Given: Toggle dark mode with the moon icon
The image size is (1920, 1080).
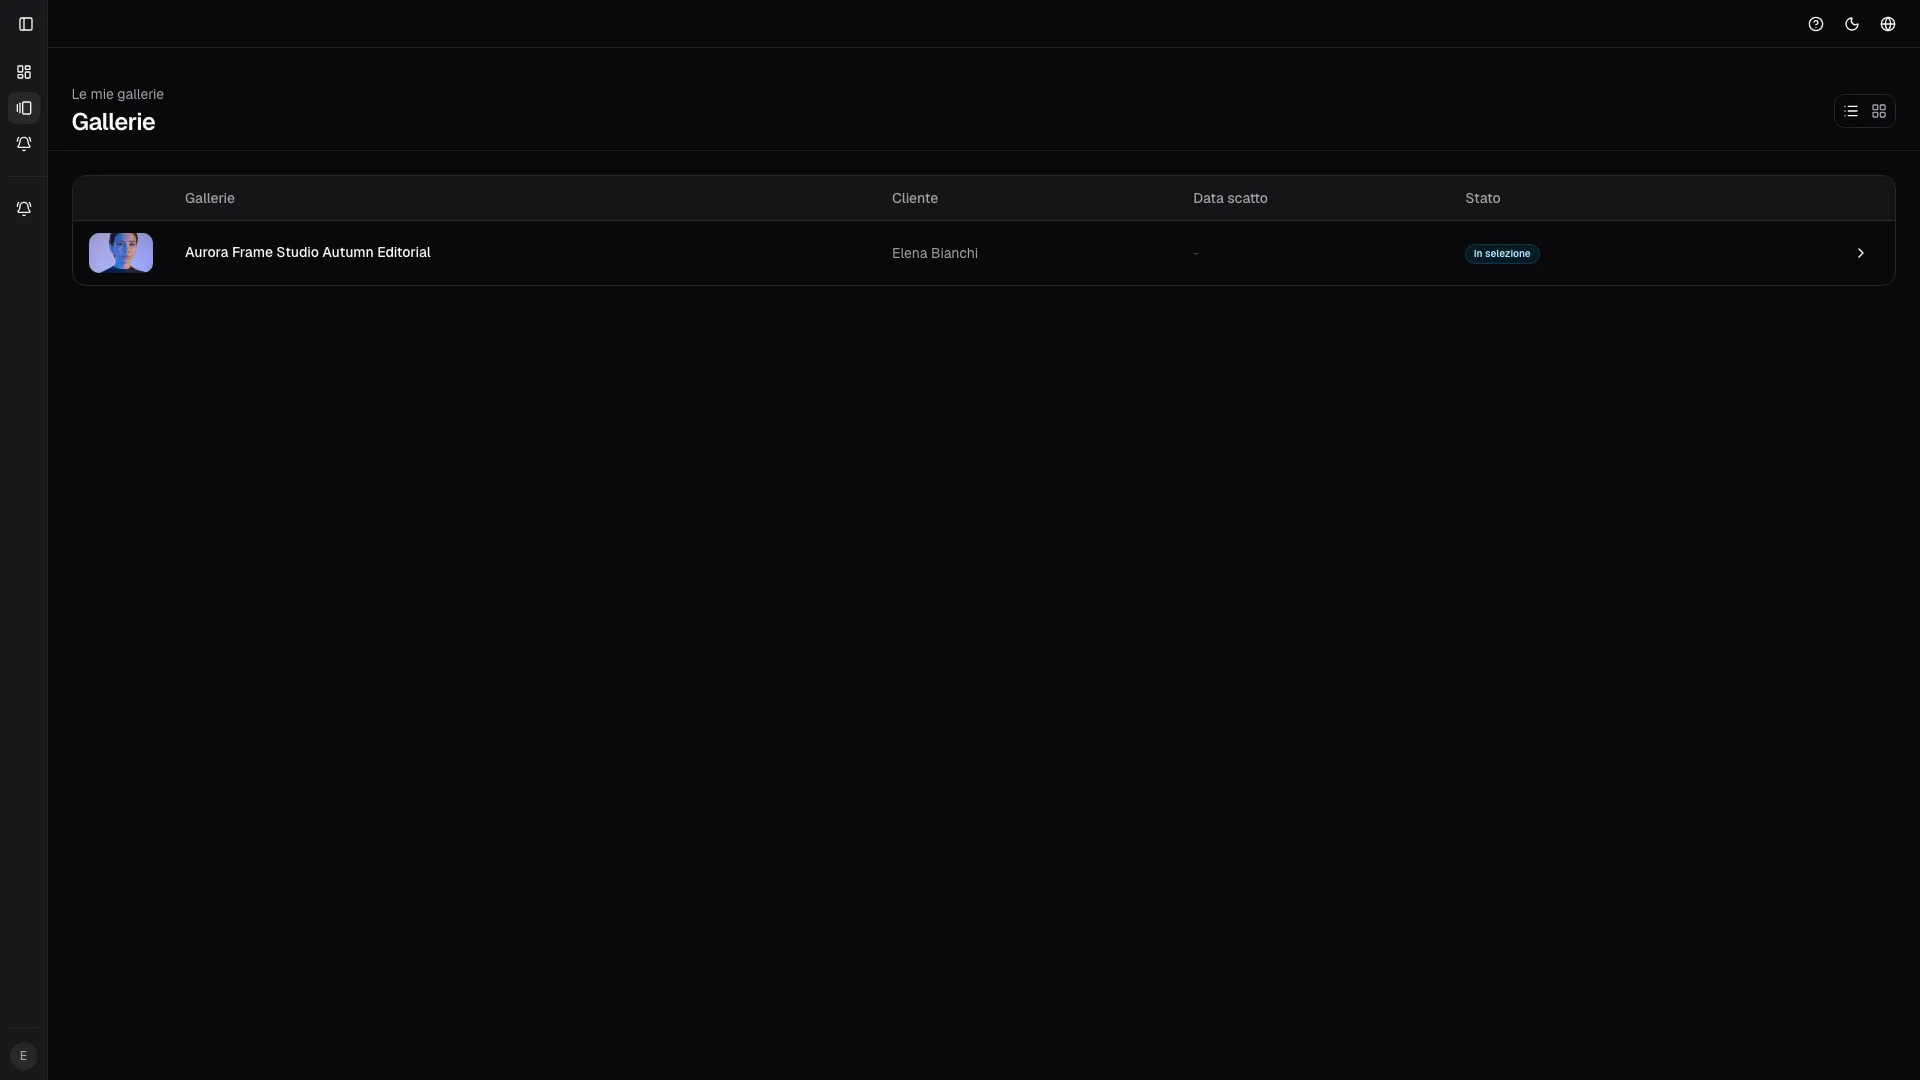Looking at the screenshot, I should 1852,24.
